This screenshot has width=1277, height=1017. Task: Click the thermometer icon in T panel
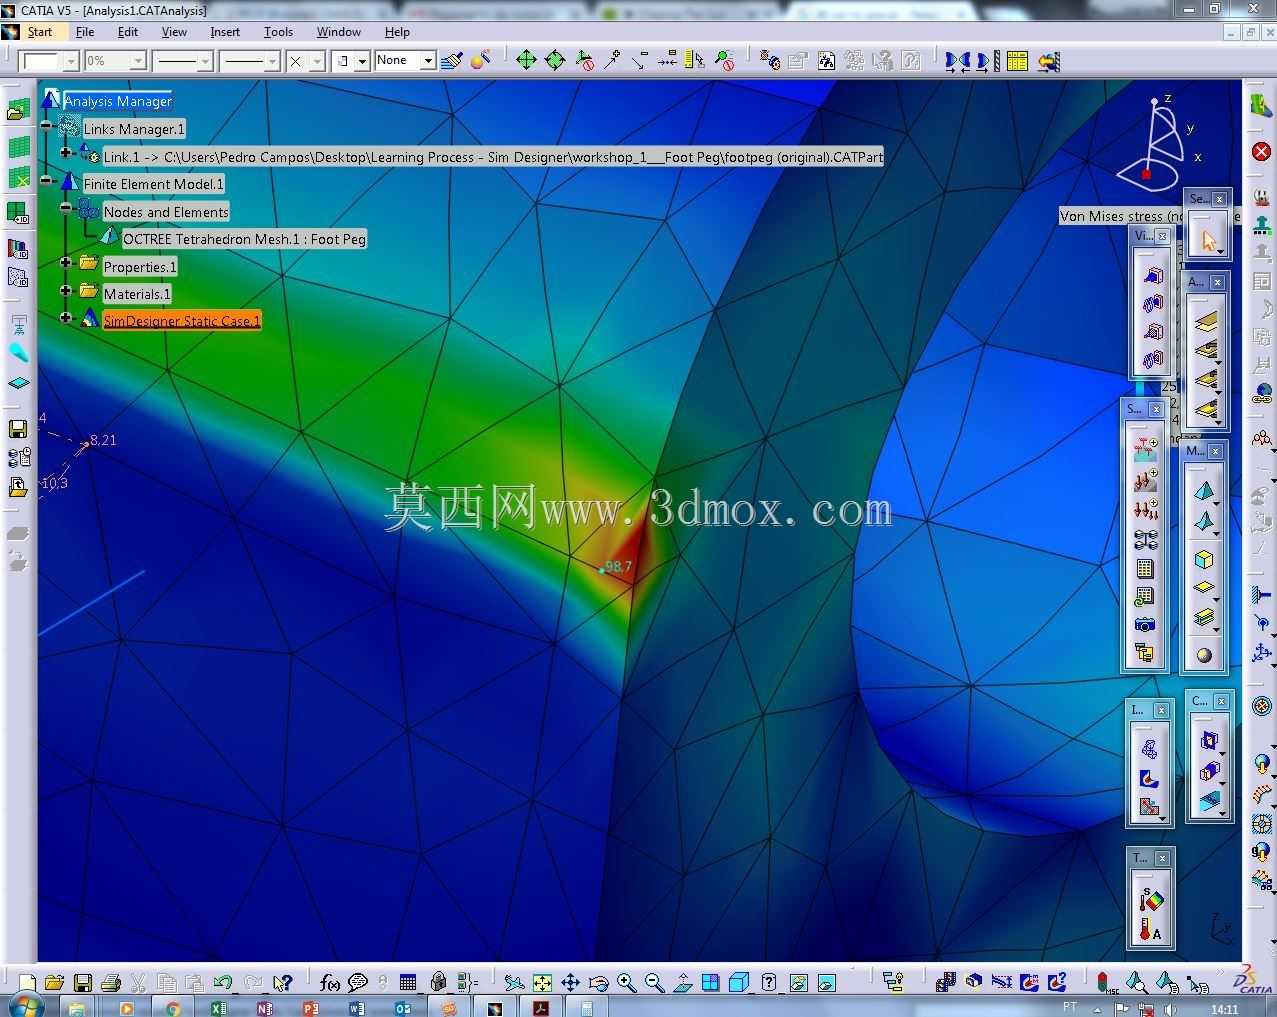tap(1149, 930)
